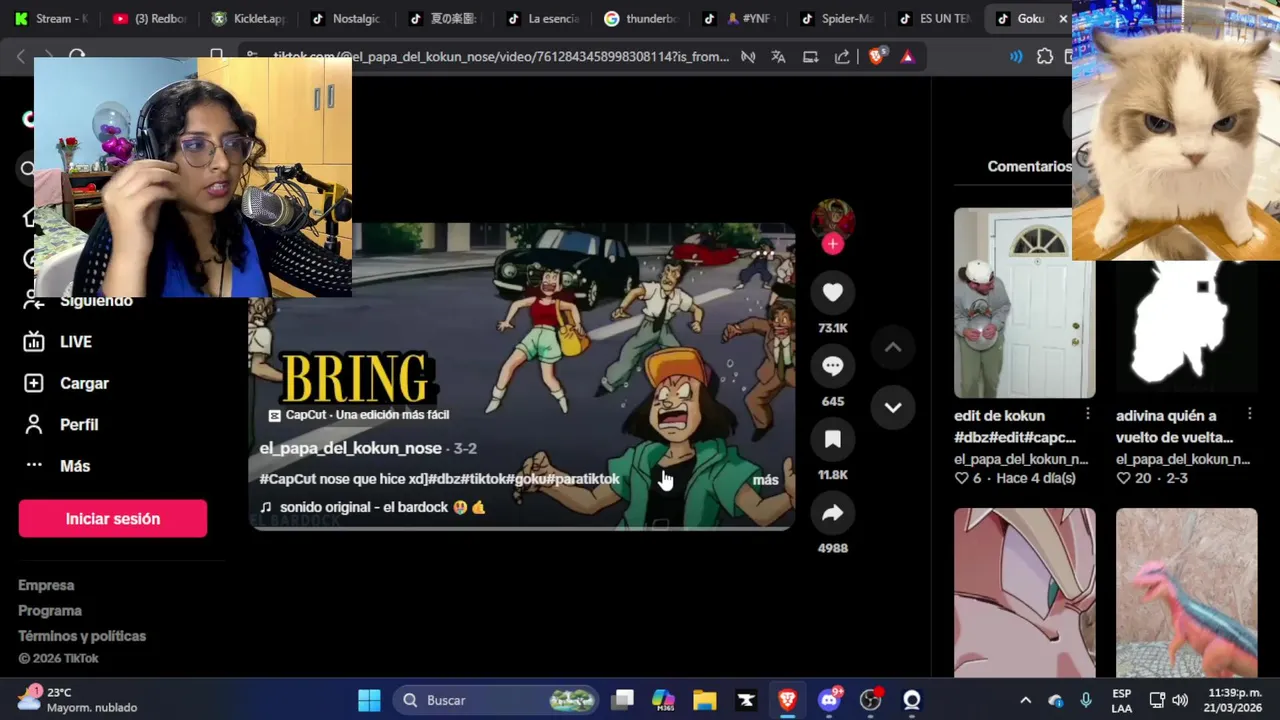Switch to the Stream browser tab
Screen dimensions: 1280x720
click(50, 18)
